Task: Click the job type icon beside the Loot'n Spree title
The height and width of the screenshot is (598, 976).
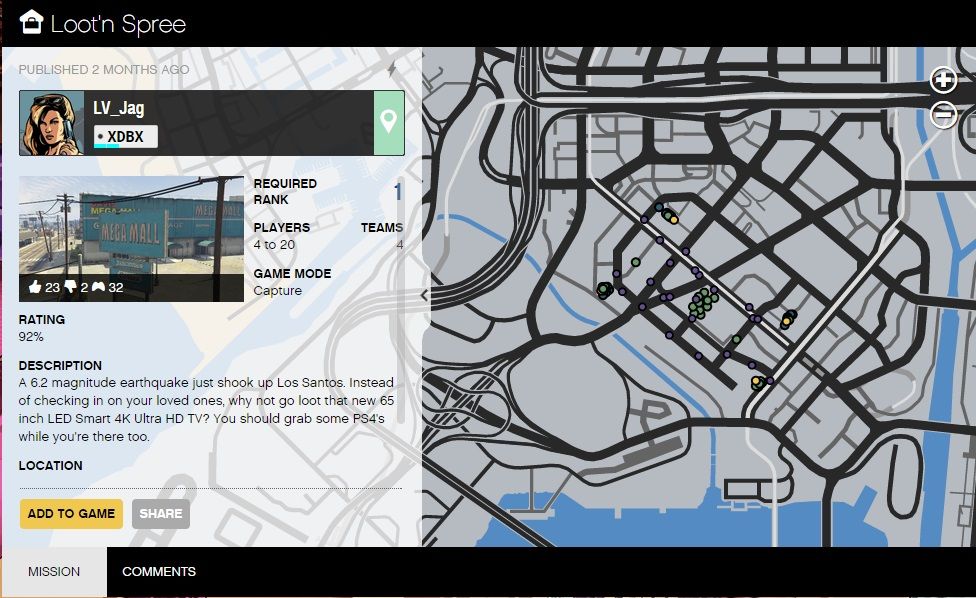Action: (x=31, y=22)
